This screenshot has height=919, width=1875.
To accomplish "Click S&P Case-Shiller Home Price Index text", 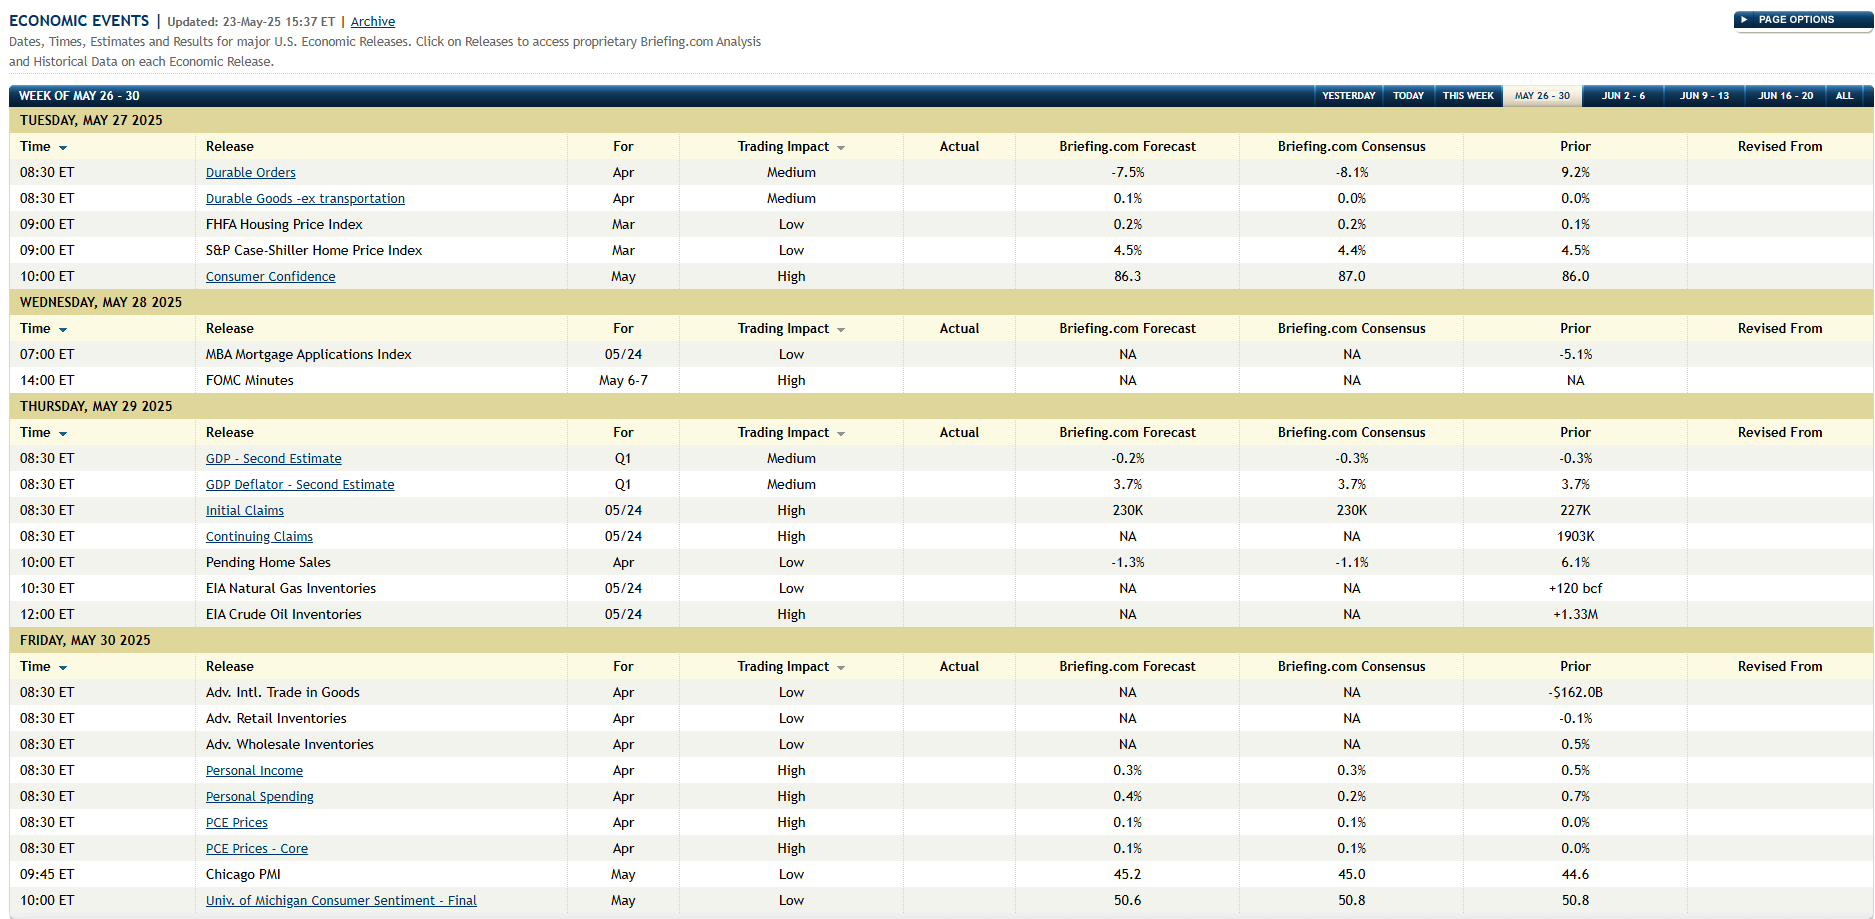I will click(314, 251).
